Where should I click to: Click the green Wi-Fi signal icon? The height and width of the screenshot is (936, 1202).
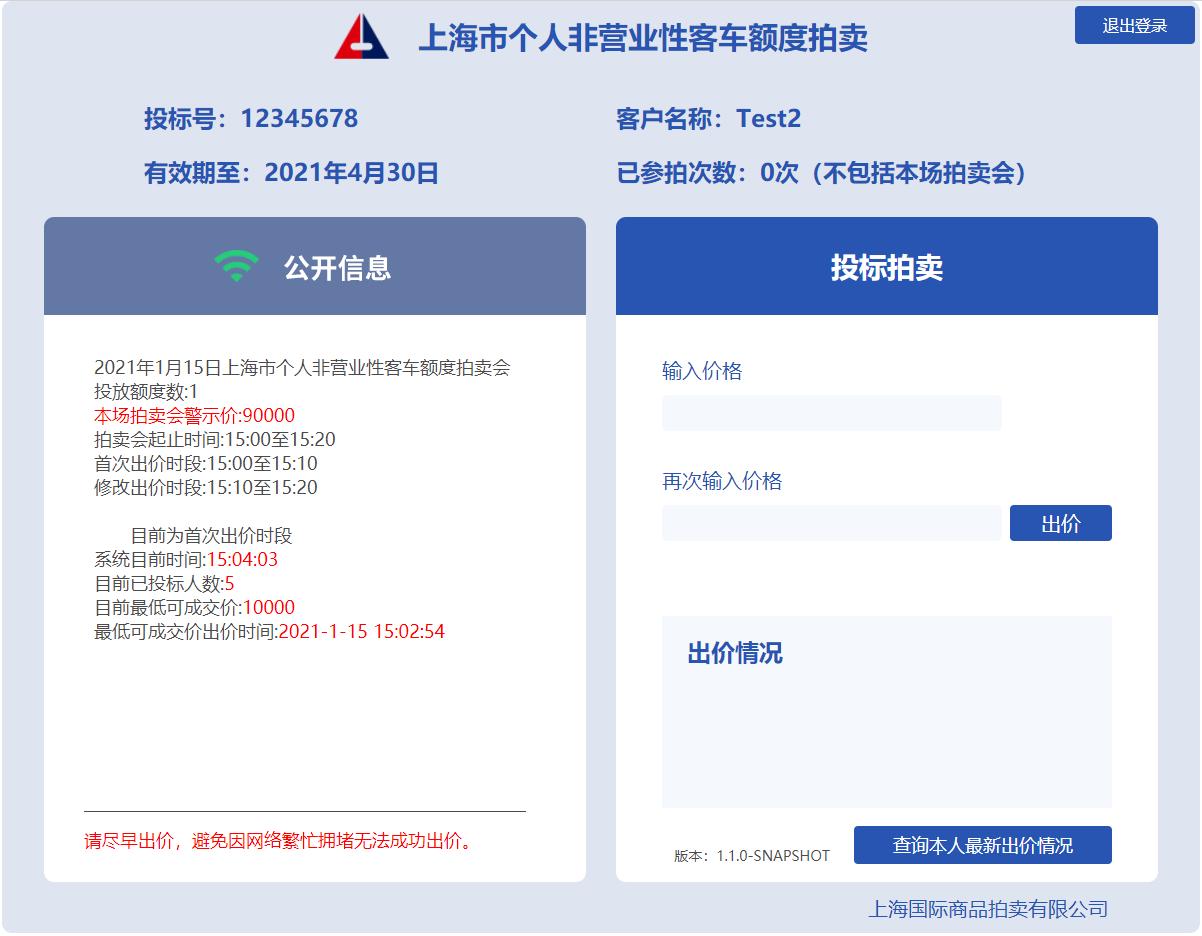(236, 267)
